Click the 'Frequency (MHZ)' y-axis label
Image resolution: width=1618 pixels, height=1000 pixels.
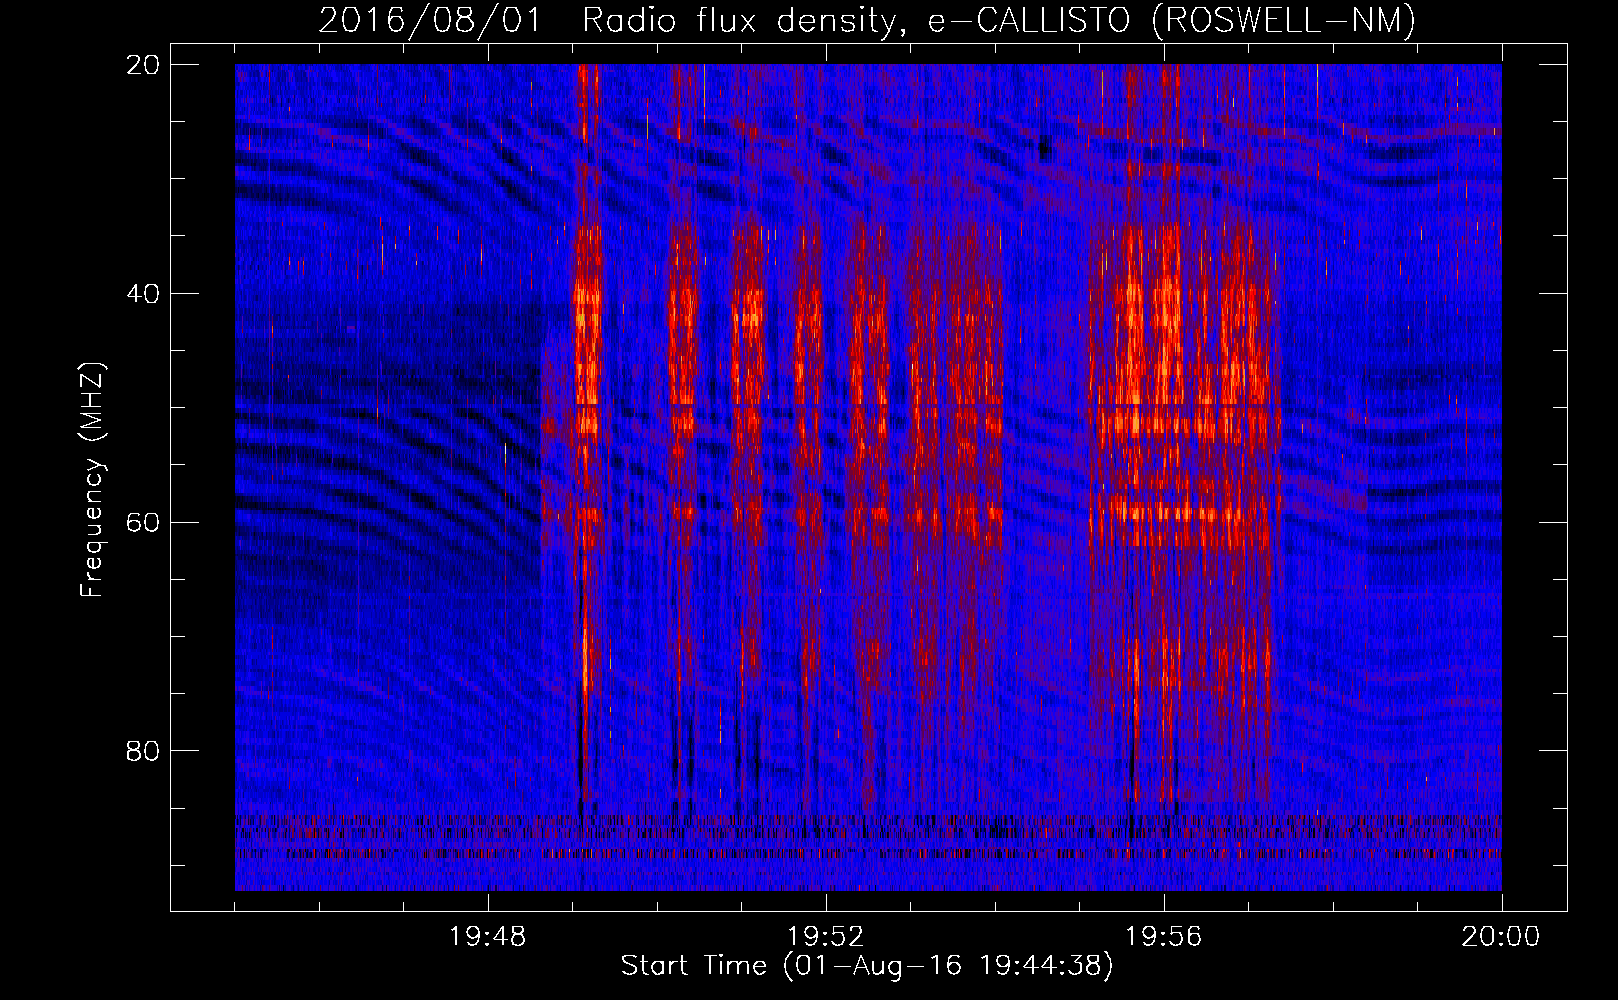tap(91, 480)
